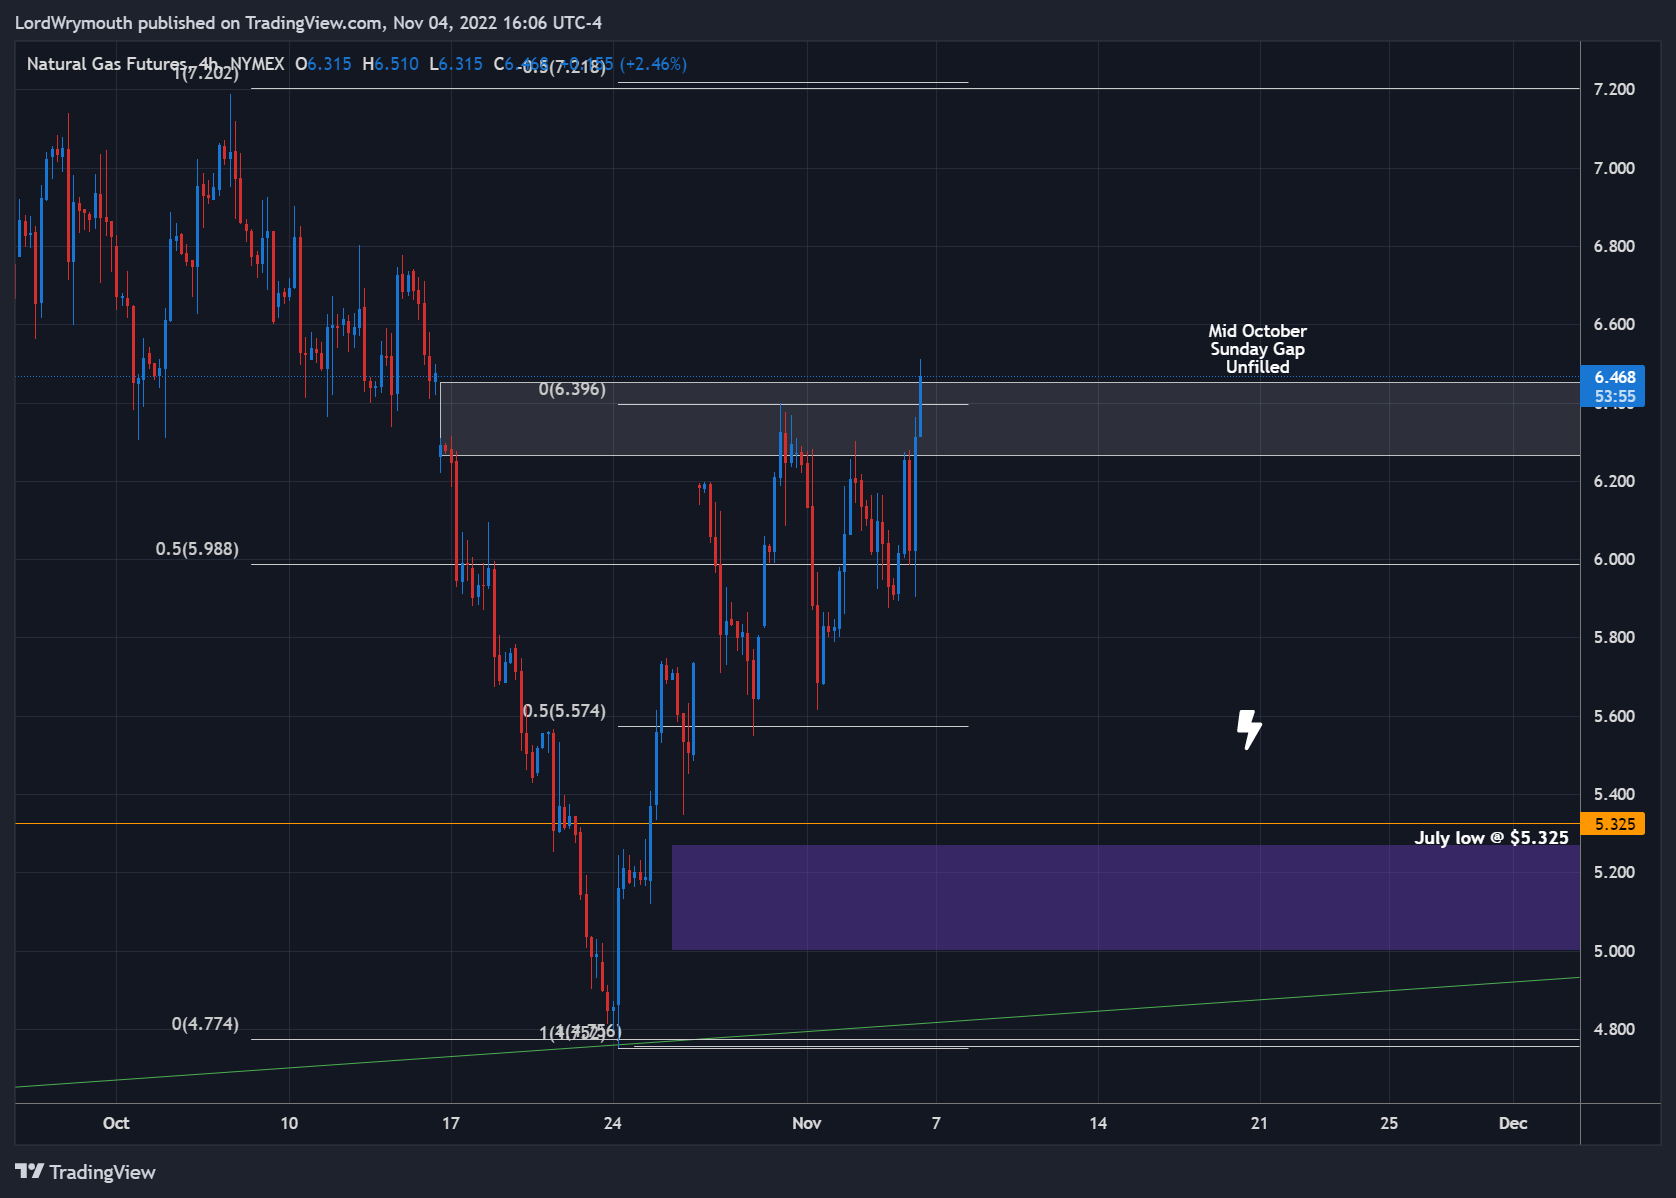
Task: Click the 4.800 price axis label
Action: tap(1614, 1029)
